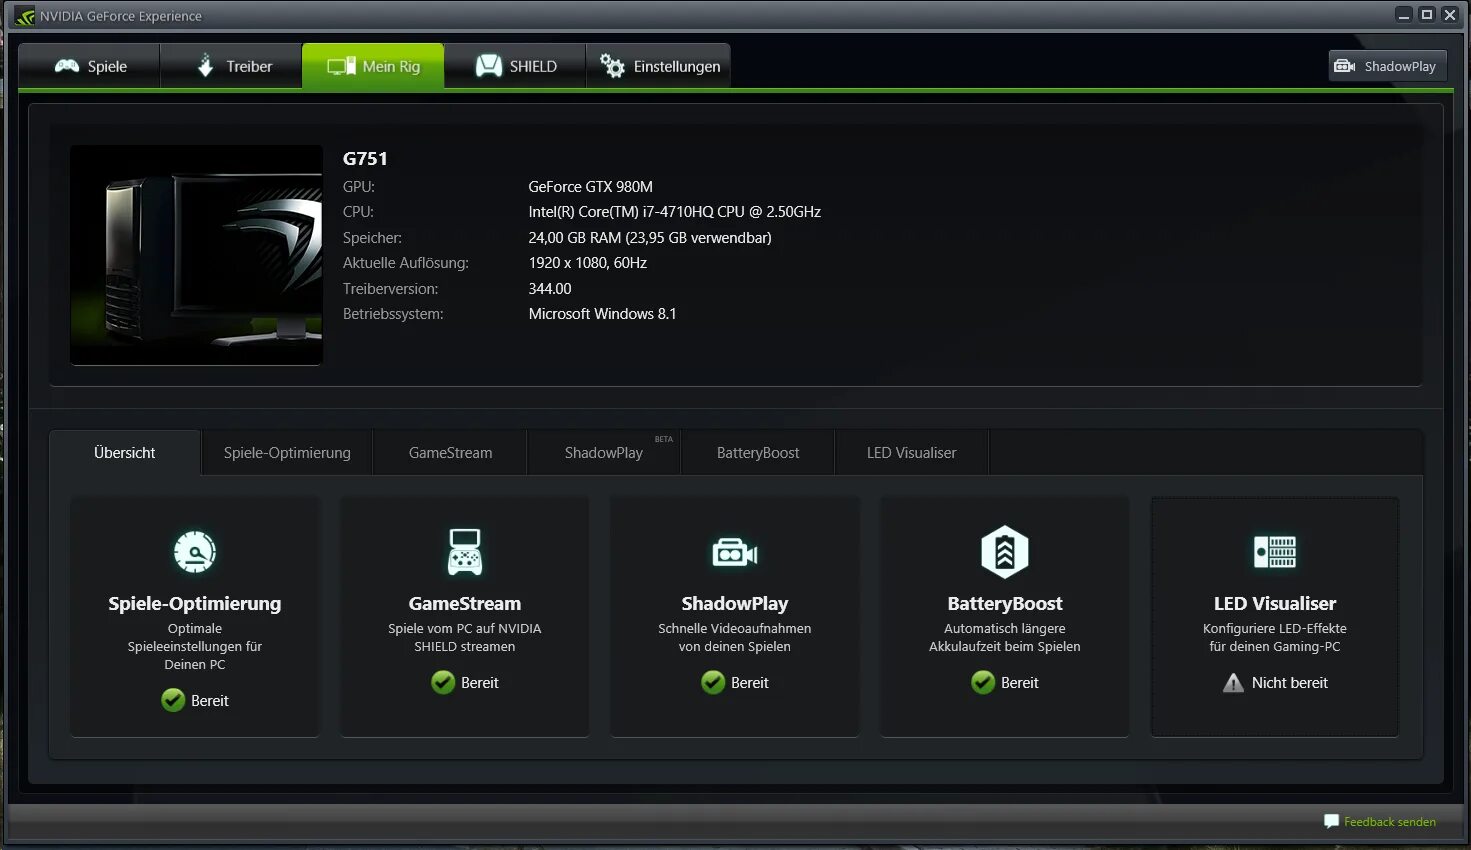Click the Nicht bereit status text
Screen dimensions: 1471x850
point(1290,683)
